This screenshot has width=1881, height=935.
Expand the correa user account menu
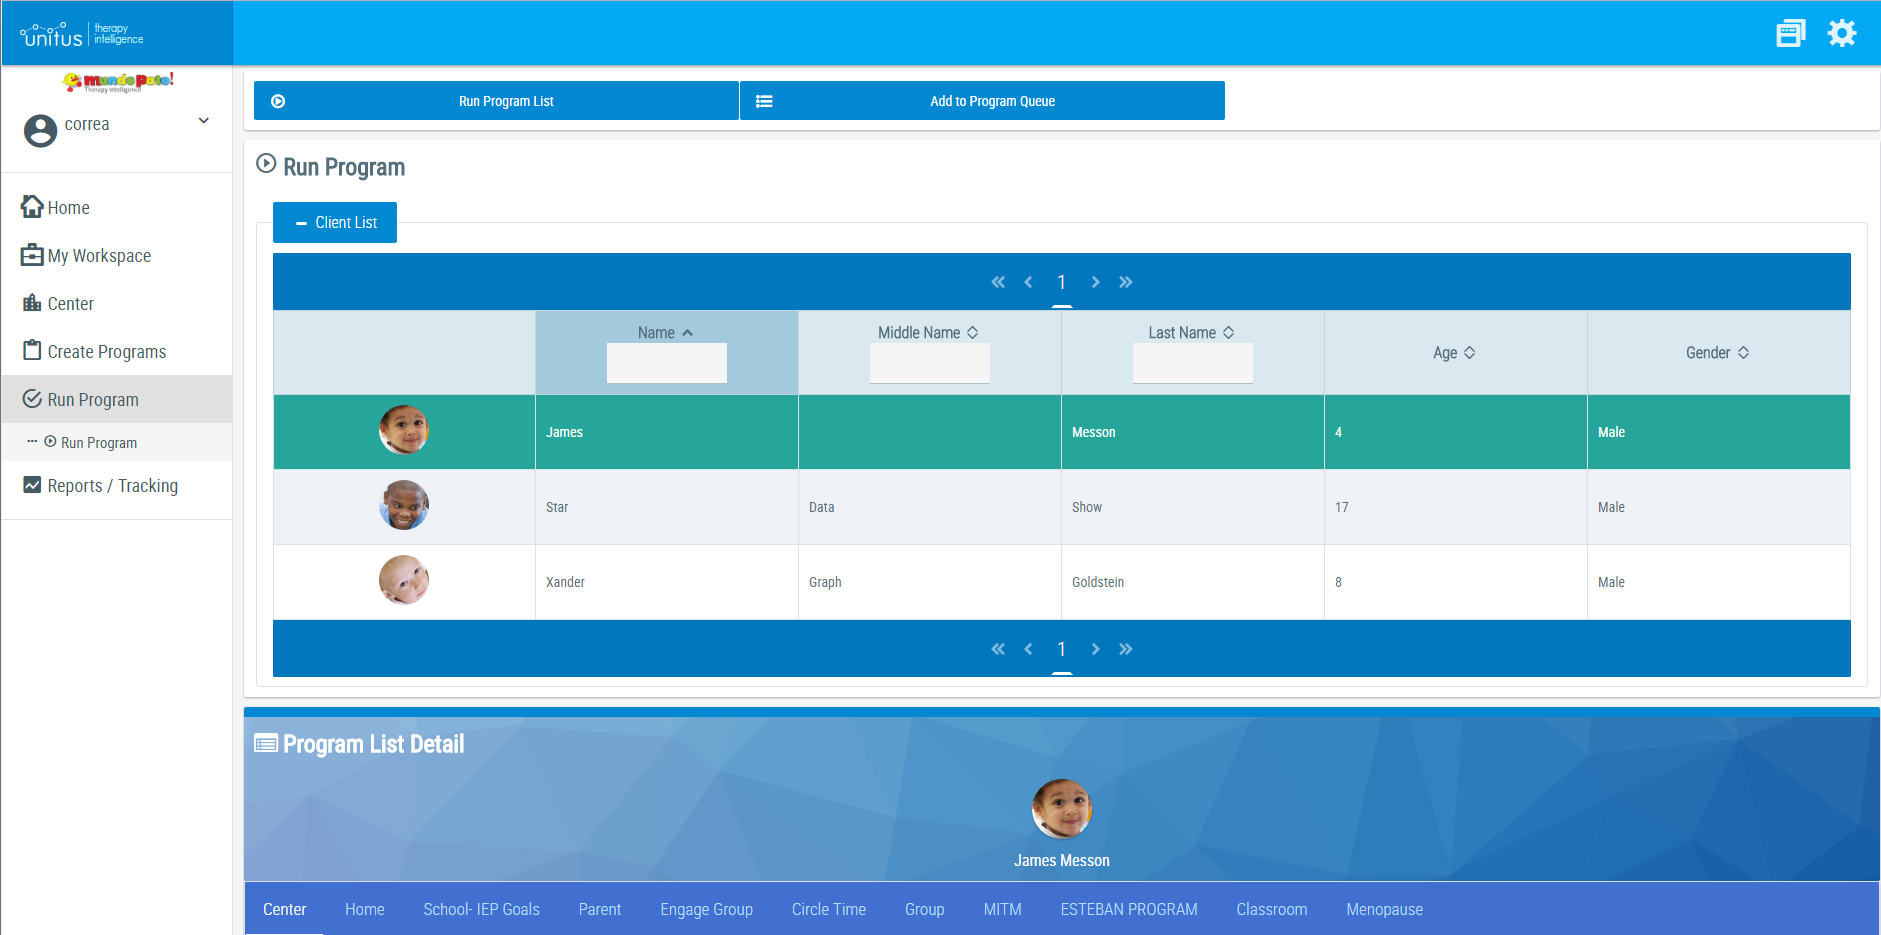[203, 120]
